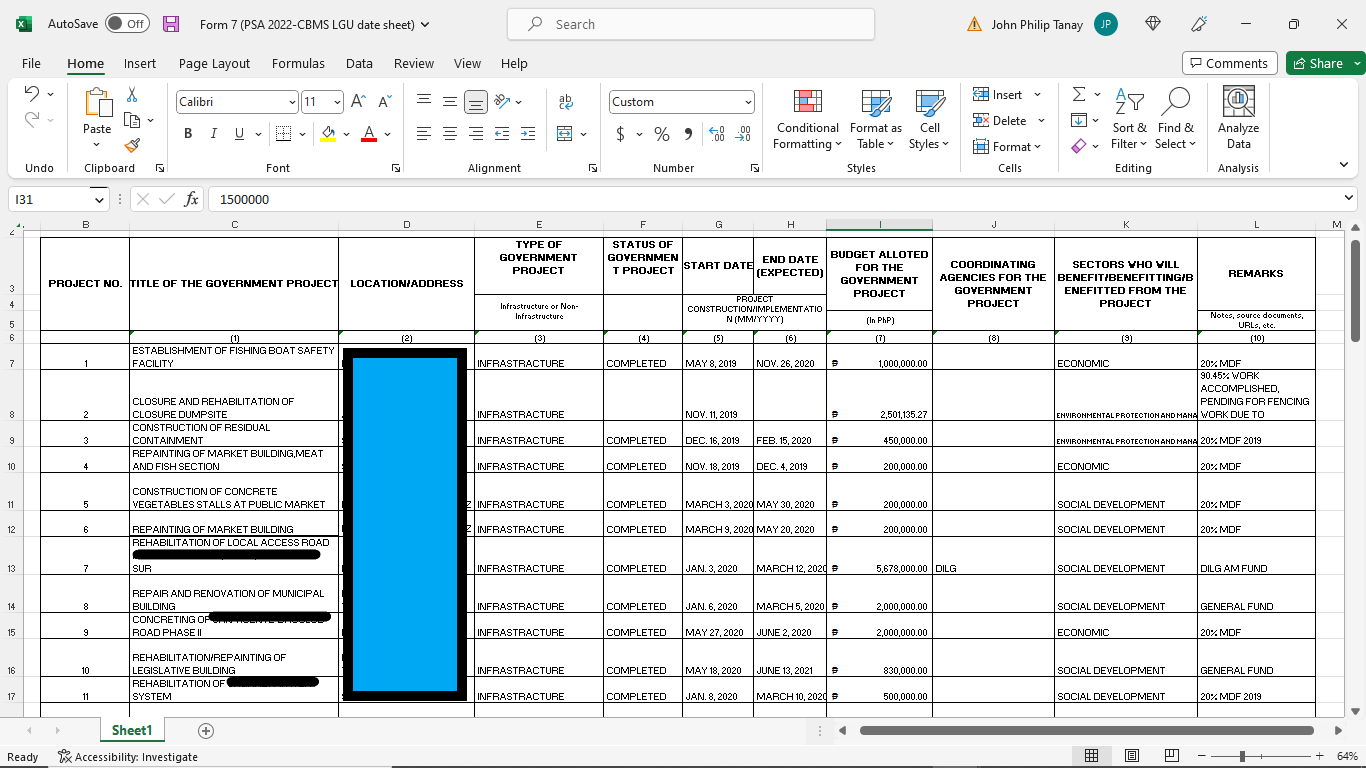Image resolution: width=1366 pixels, height=768 pixels.
Task: Apply Comma Style formatting
Action: pyautogui.click(x=688, y=134)
